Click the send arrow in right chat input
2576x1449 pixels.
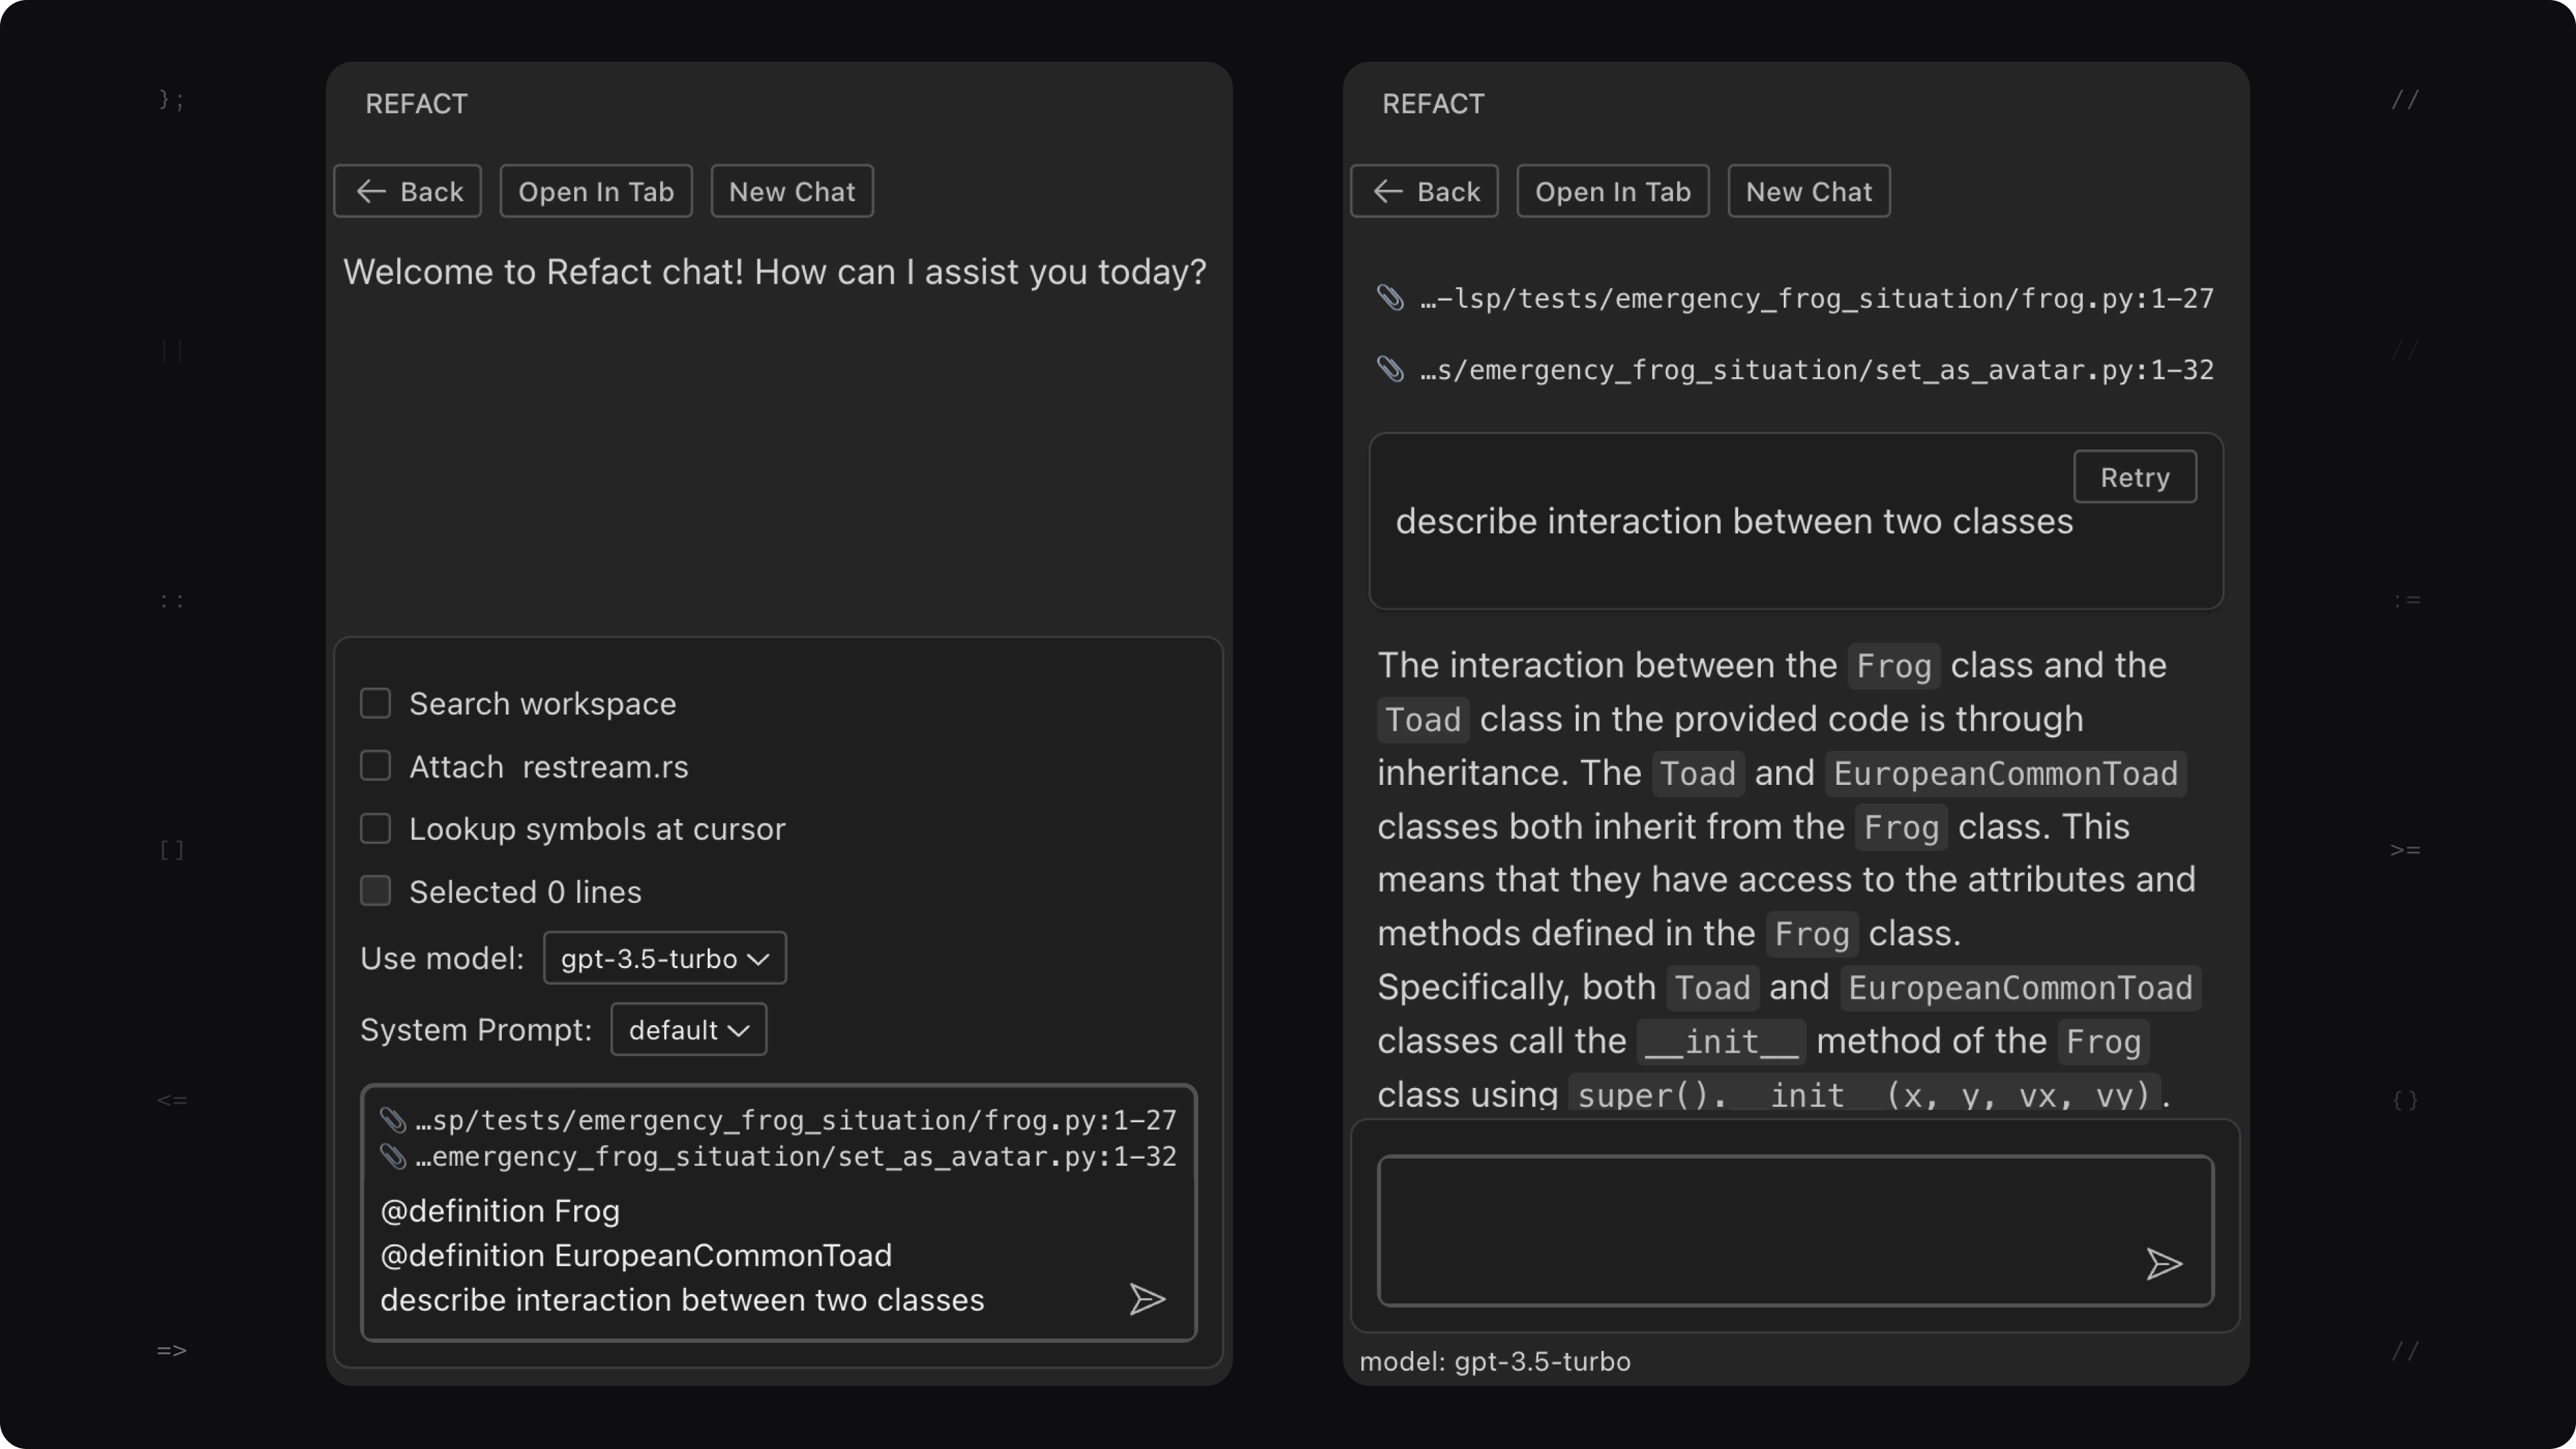pos(2163,1264)
